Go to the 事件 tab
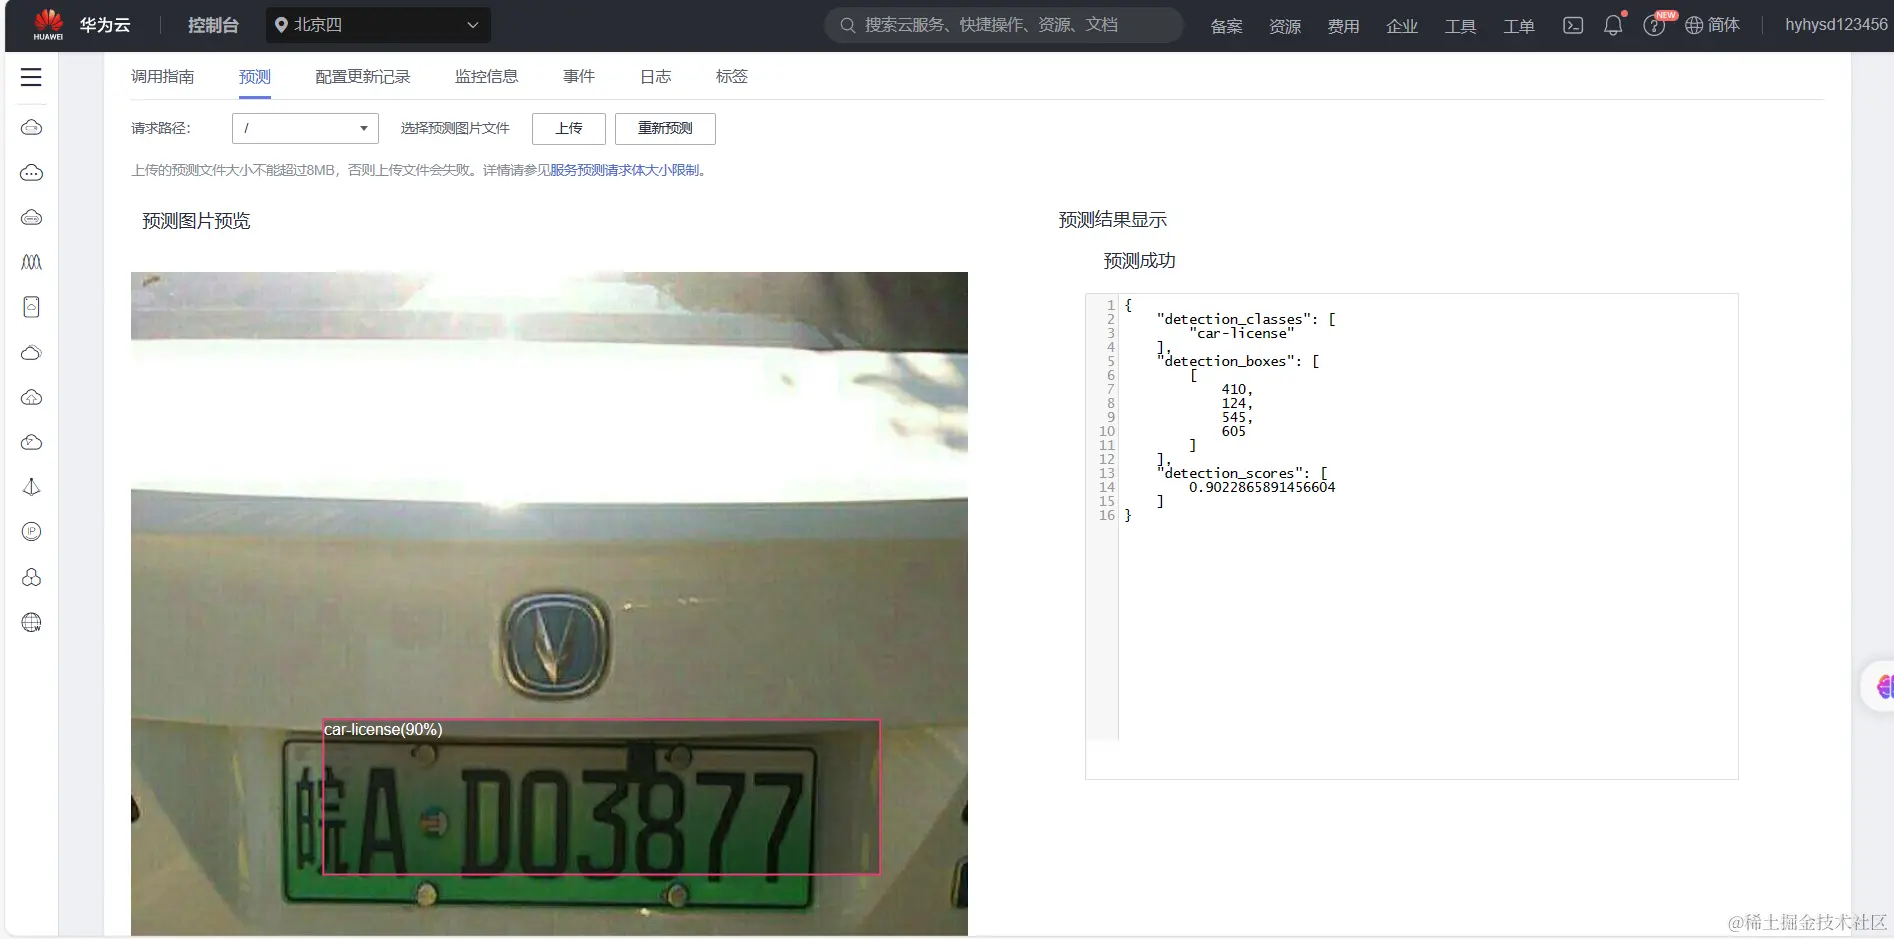The image size is (1894, 939). [579, 77]
